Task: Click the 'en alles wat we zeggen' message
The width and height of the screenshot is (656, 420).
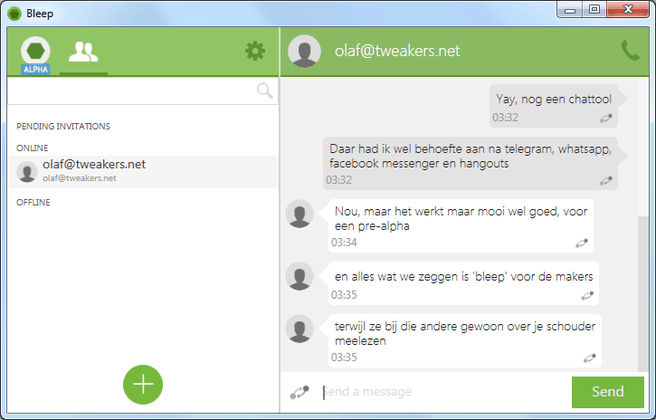Action: pos(464,283)
